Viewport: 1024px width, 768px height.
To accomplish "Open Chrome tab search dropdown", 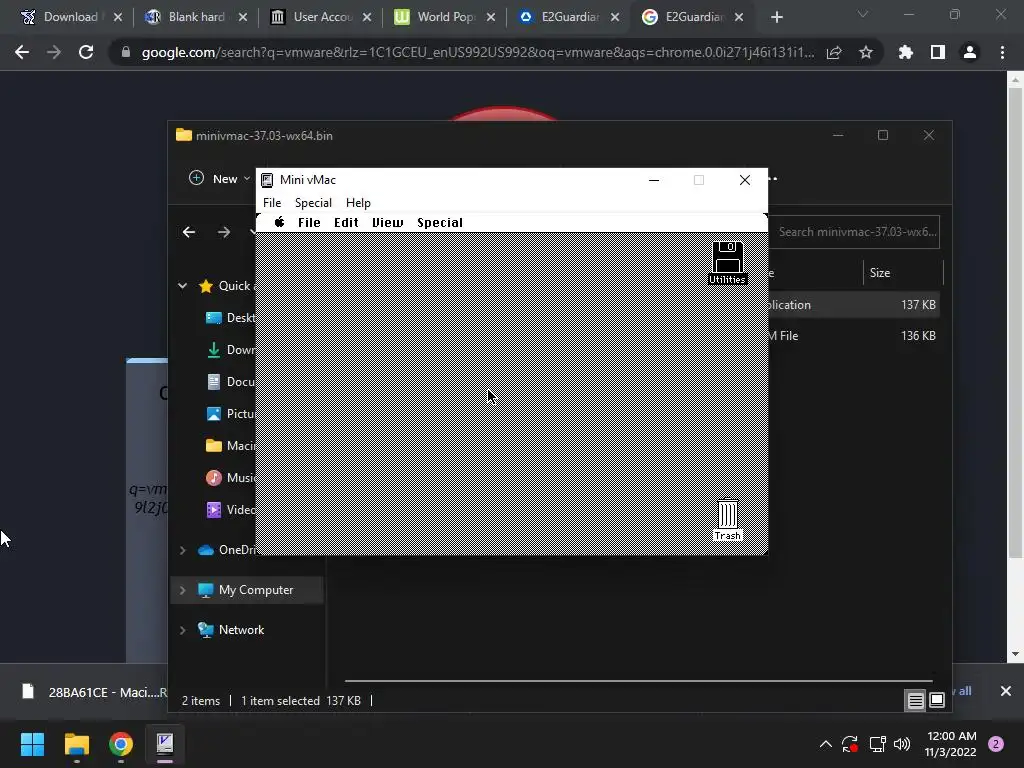I will 863,14.
